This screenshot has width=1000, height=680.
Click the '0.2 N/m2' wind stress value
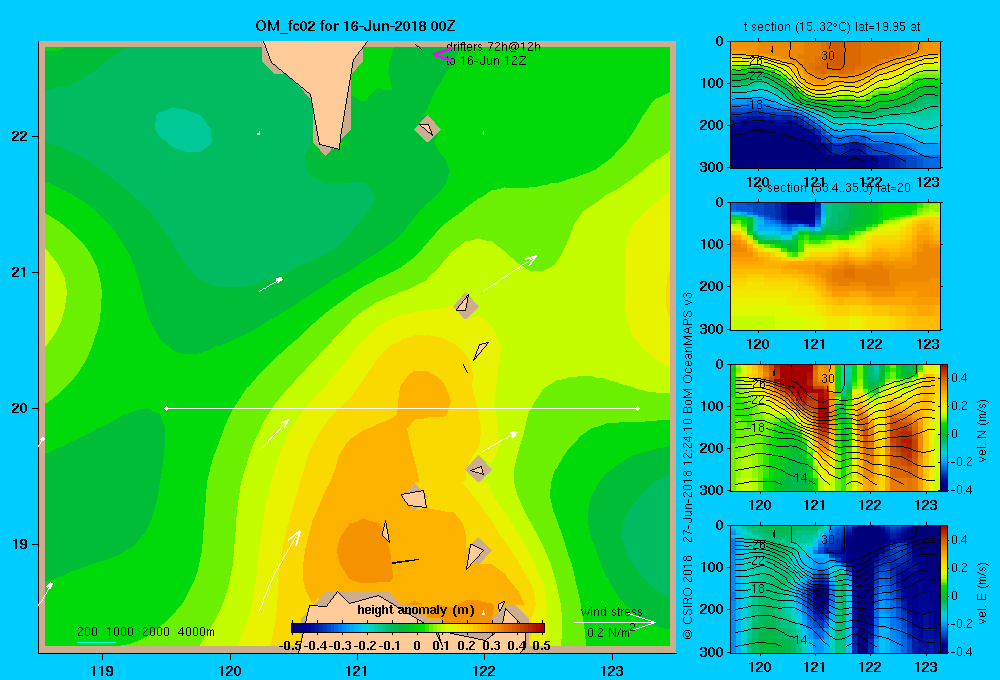pos(610,632)
